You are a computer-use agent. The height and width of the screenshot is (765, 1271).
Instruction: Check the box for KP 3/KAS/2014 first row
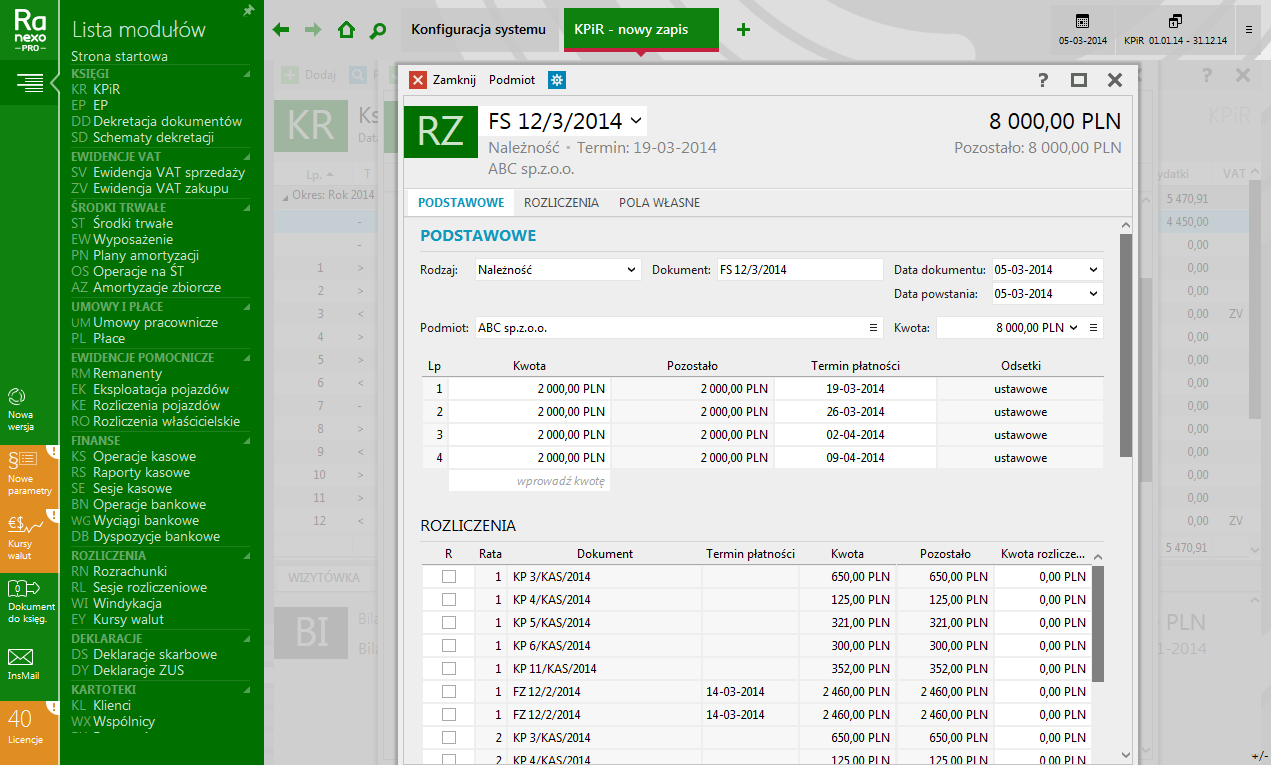click(x=449, y=577)
